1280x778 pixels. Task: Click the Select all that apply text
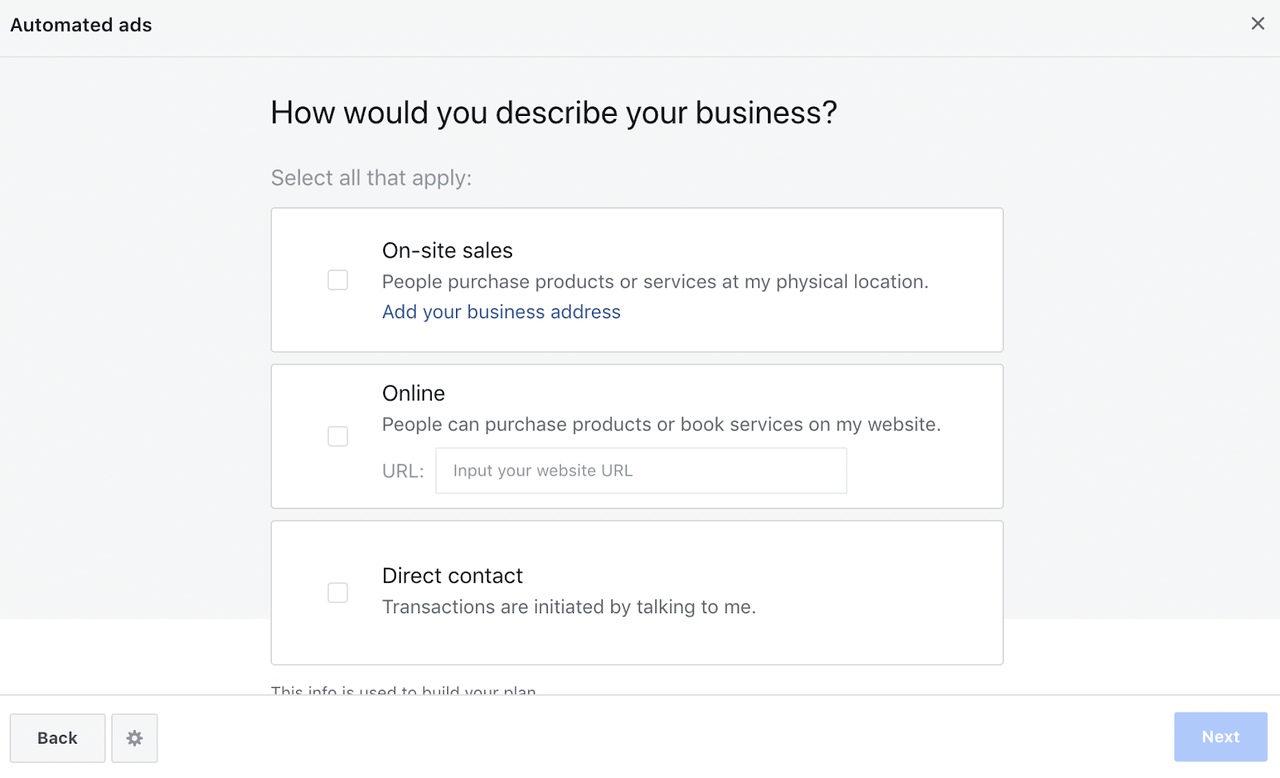click(x=371, y=178)
